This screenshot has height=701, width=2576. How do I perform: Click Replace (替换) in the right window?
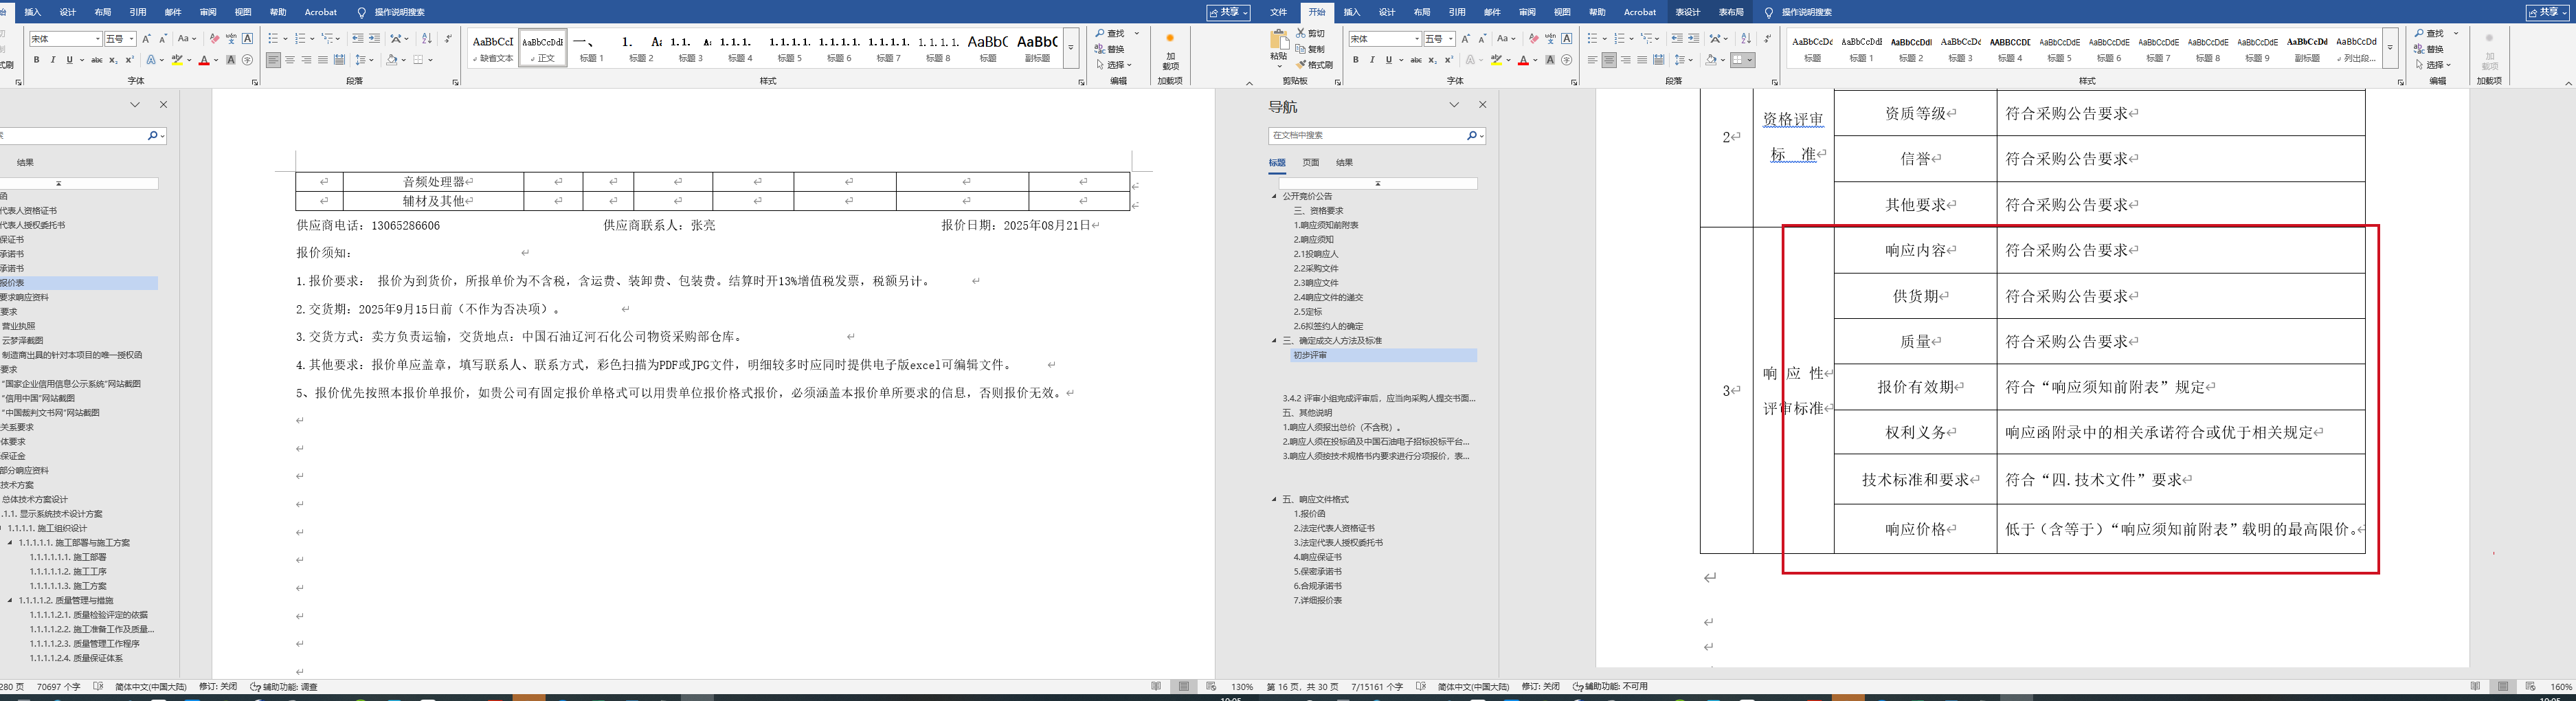tap(2429, 49)
